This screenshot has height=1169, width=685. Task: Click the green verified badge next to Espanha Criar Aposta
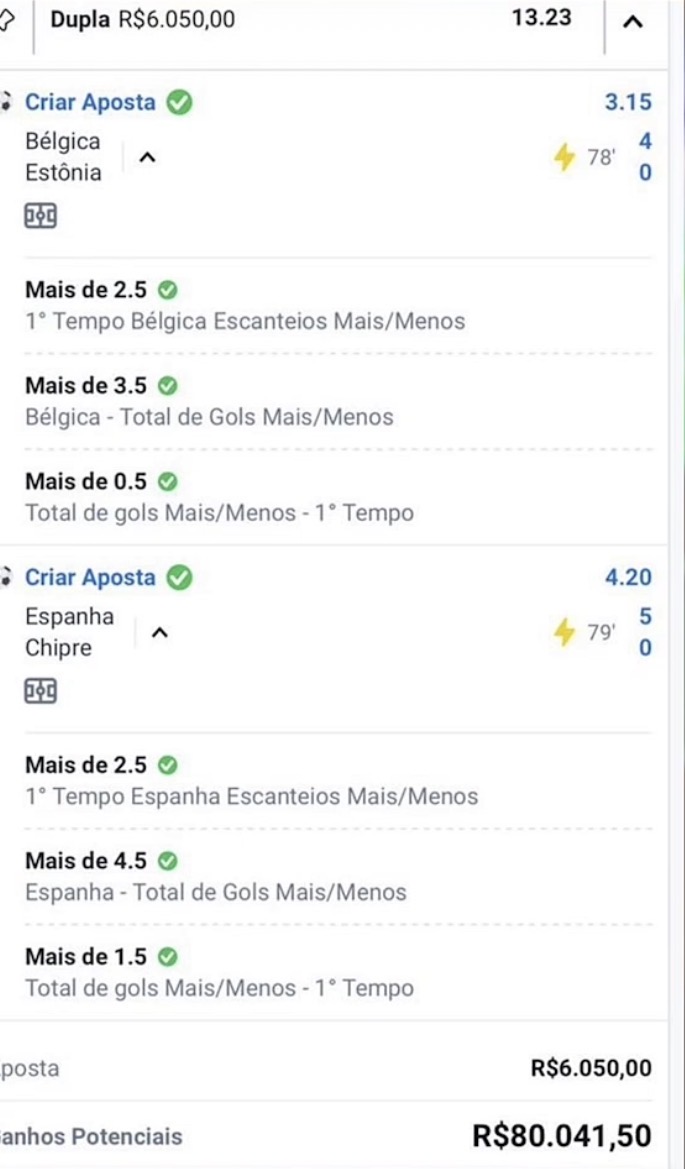coord(178,577)
